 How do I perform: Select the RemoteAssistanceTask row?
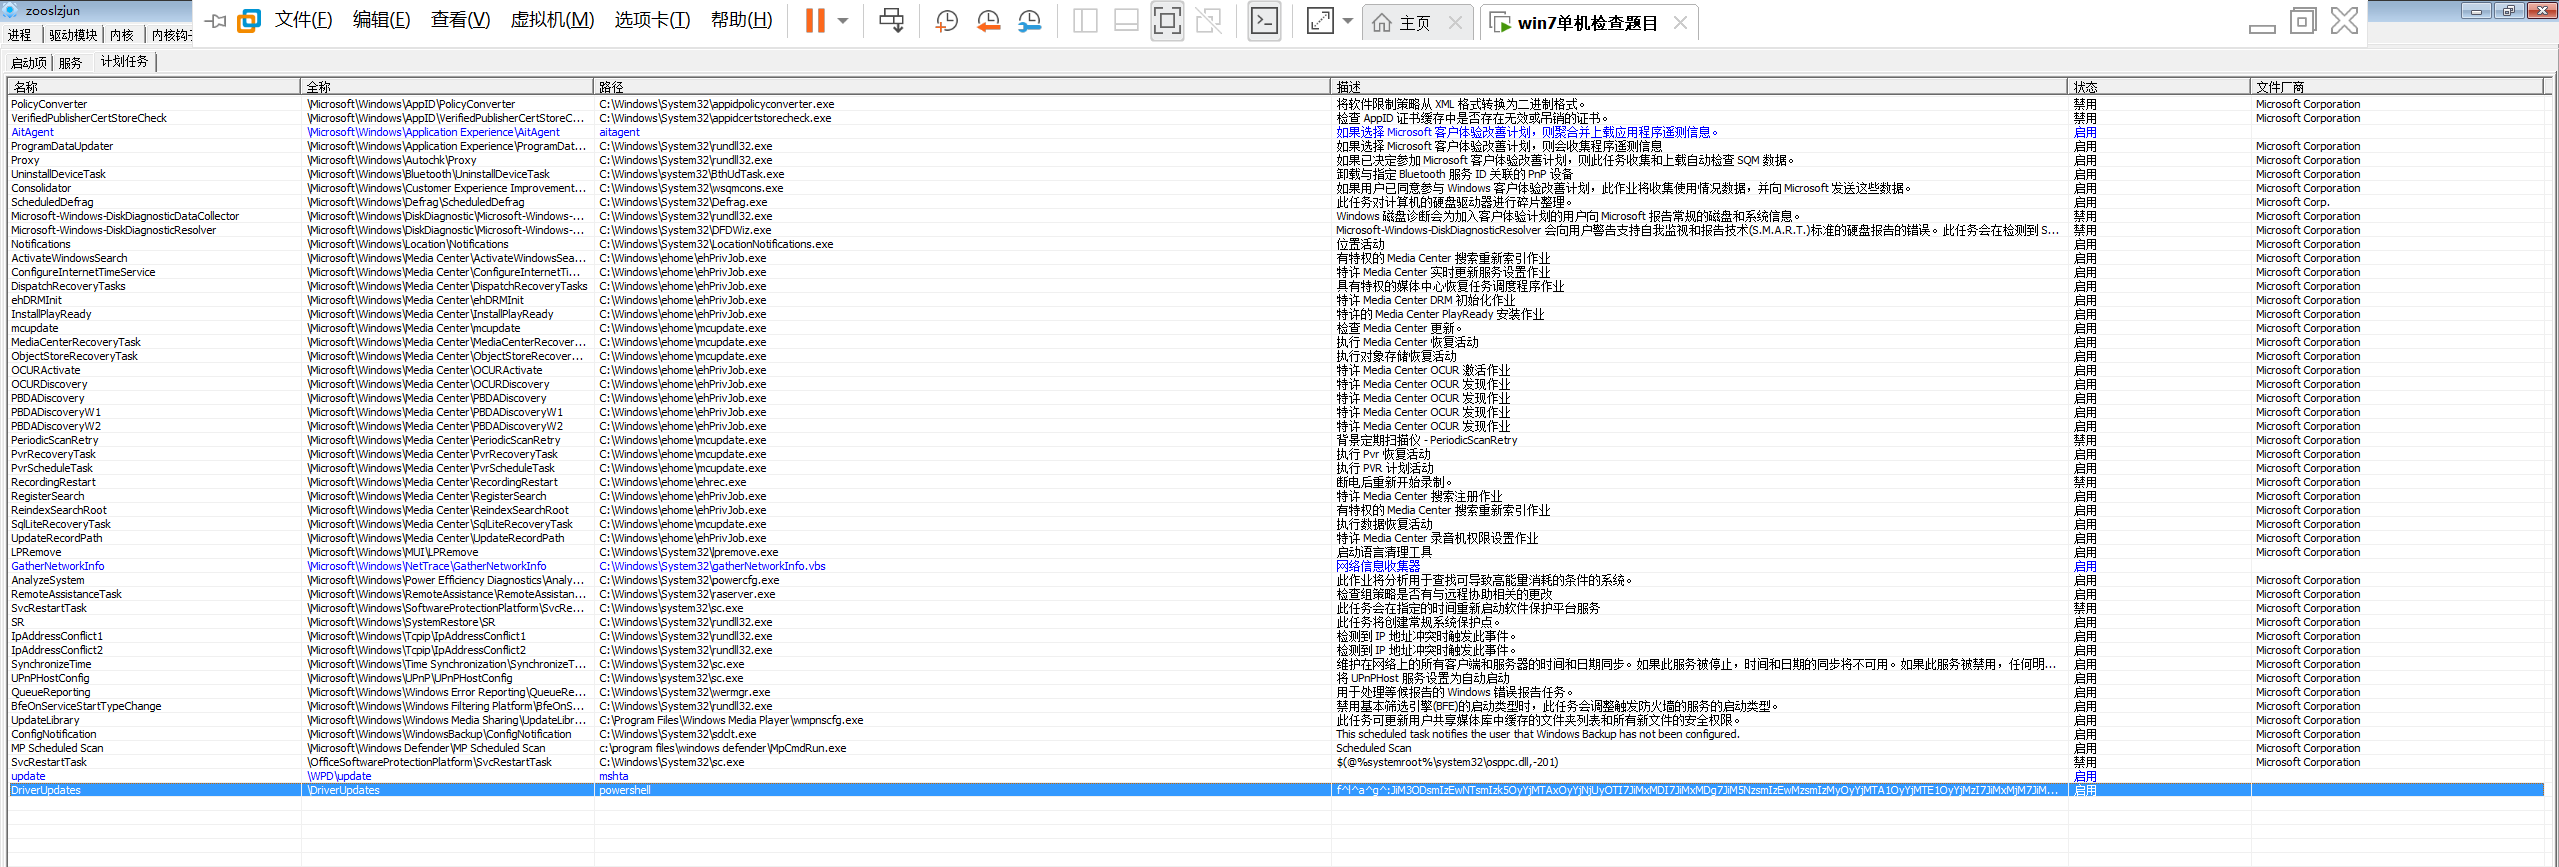tap(1276, 594)
